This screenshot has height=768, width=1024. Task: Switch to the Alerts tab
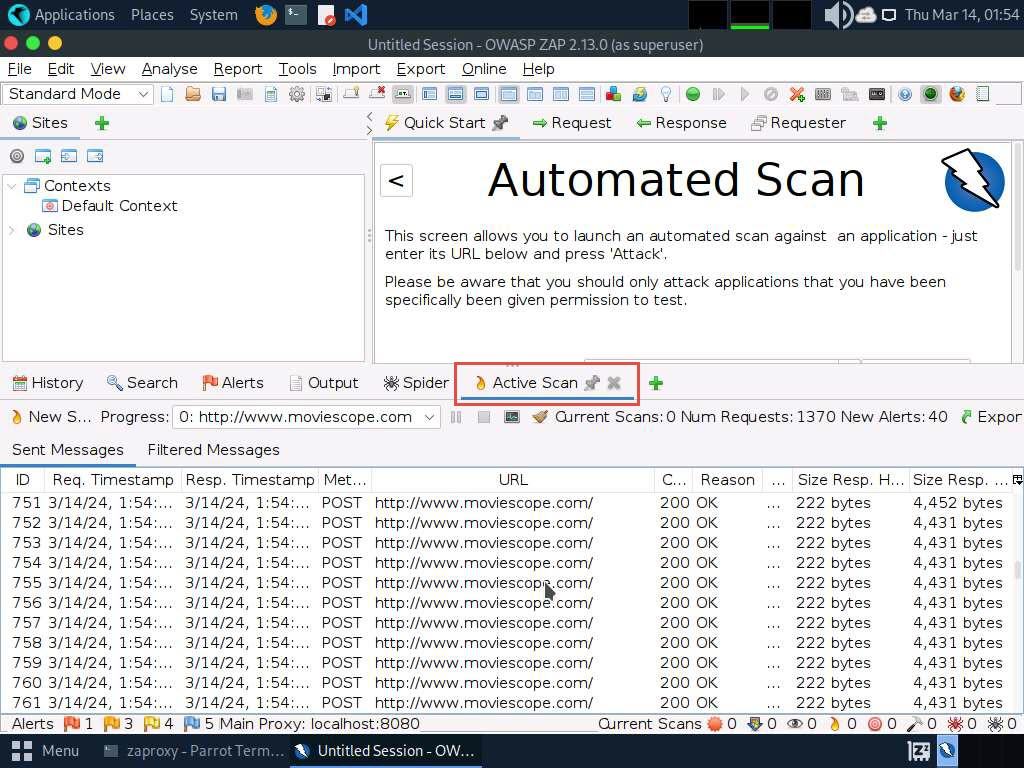233,383
